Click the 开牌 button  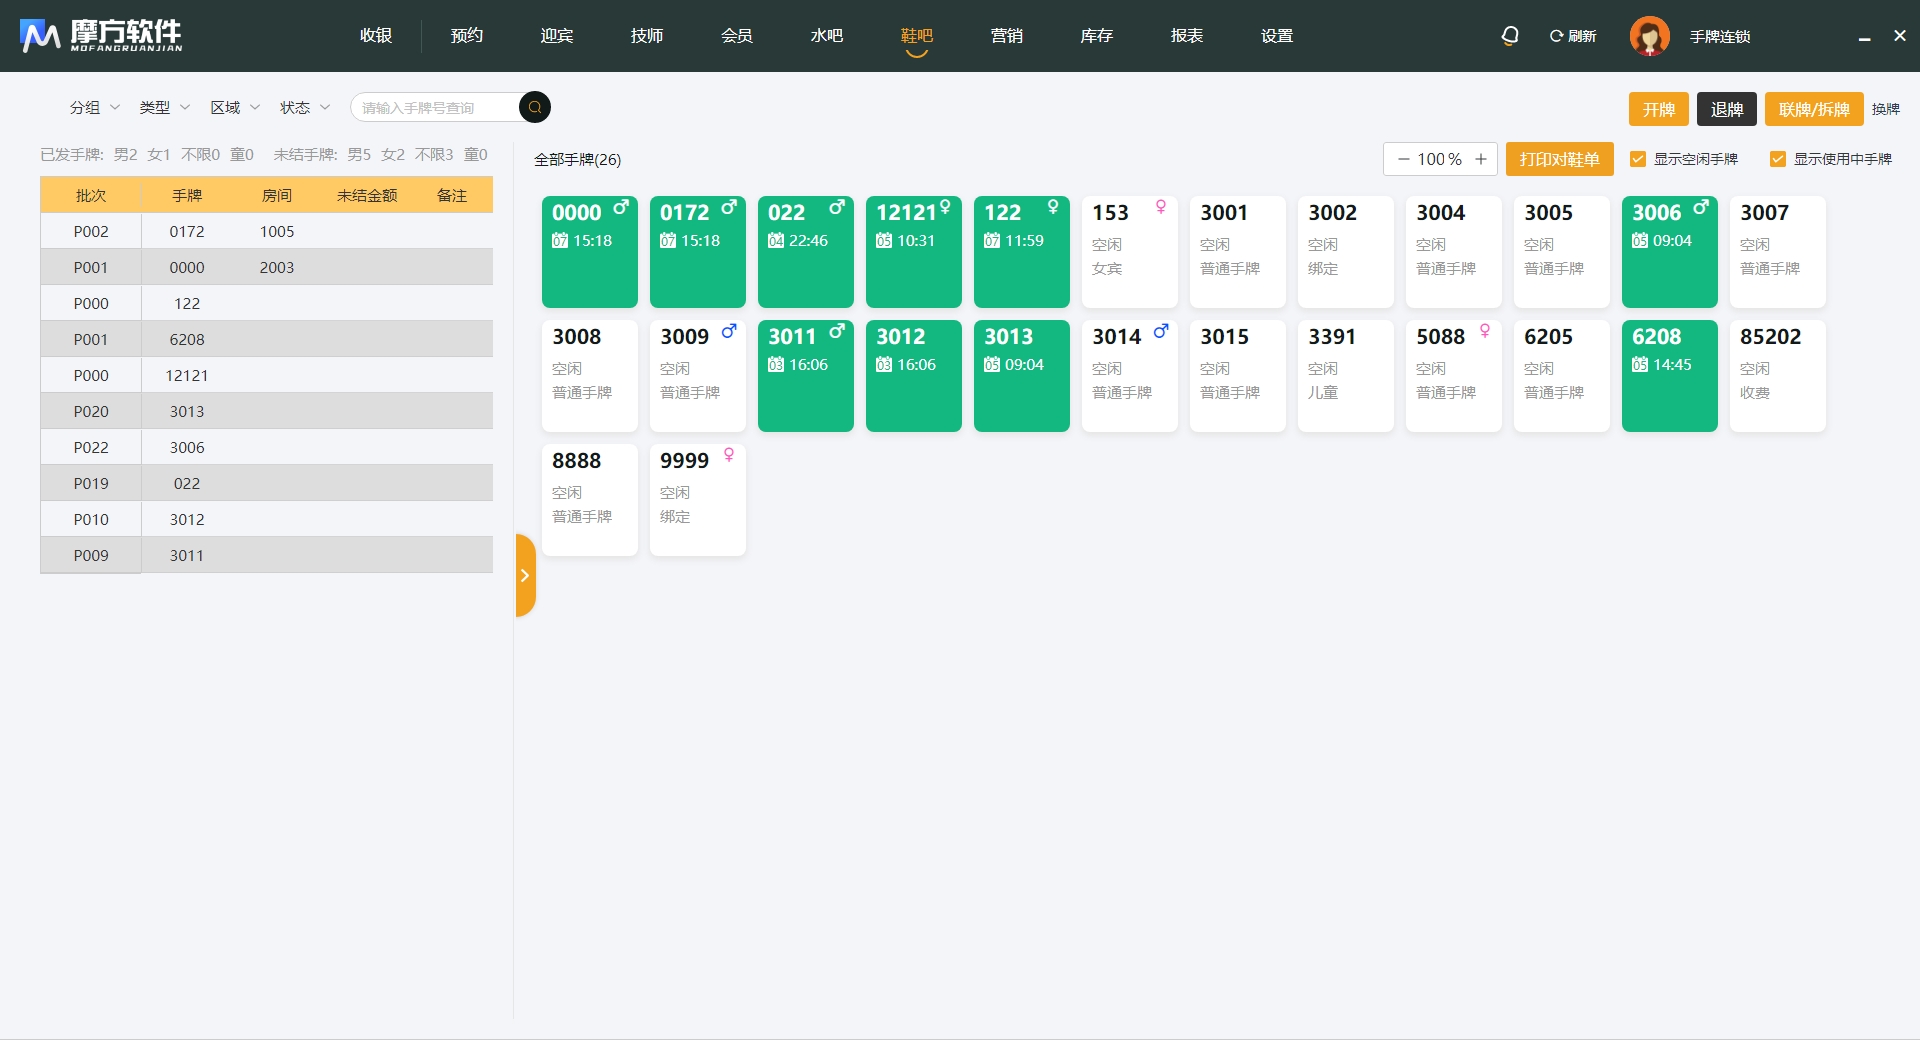pyautogui.click(x=1658, y=109)
